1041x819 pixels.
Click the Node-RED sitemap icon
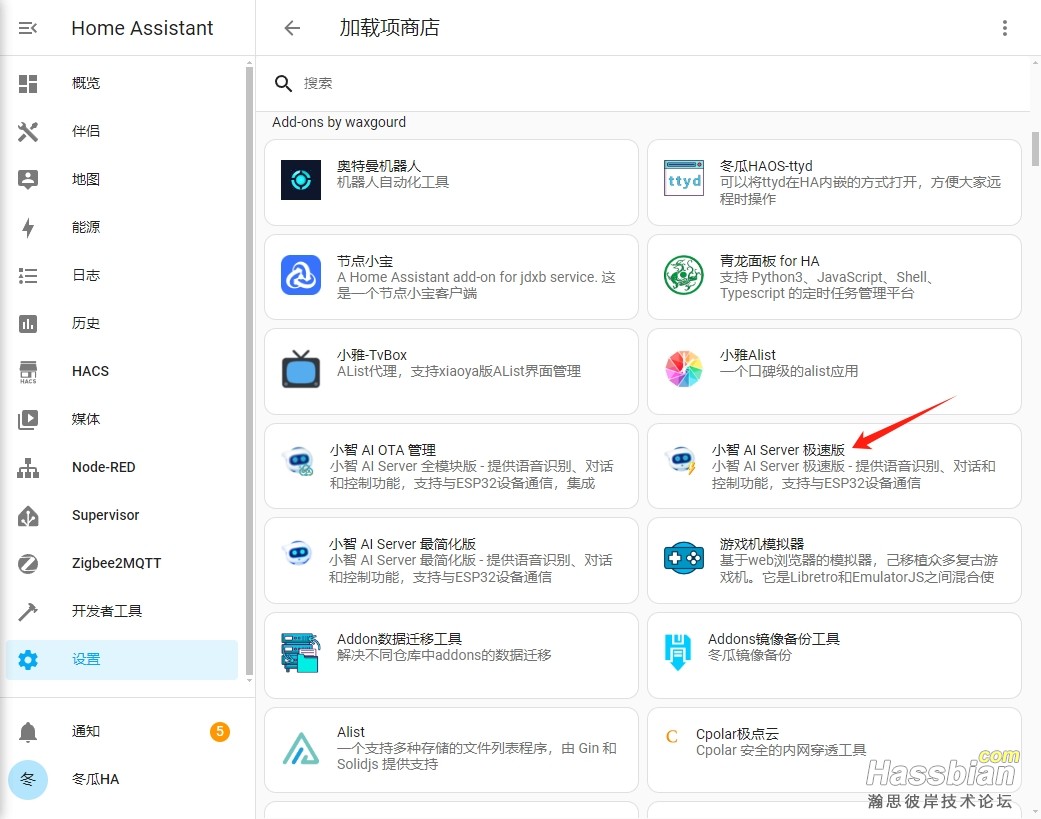[28, 468]
